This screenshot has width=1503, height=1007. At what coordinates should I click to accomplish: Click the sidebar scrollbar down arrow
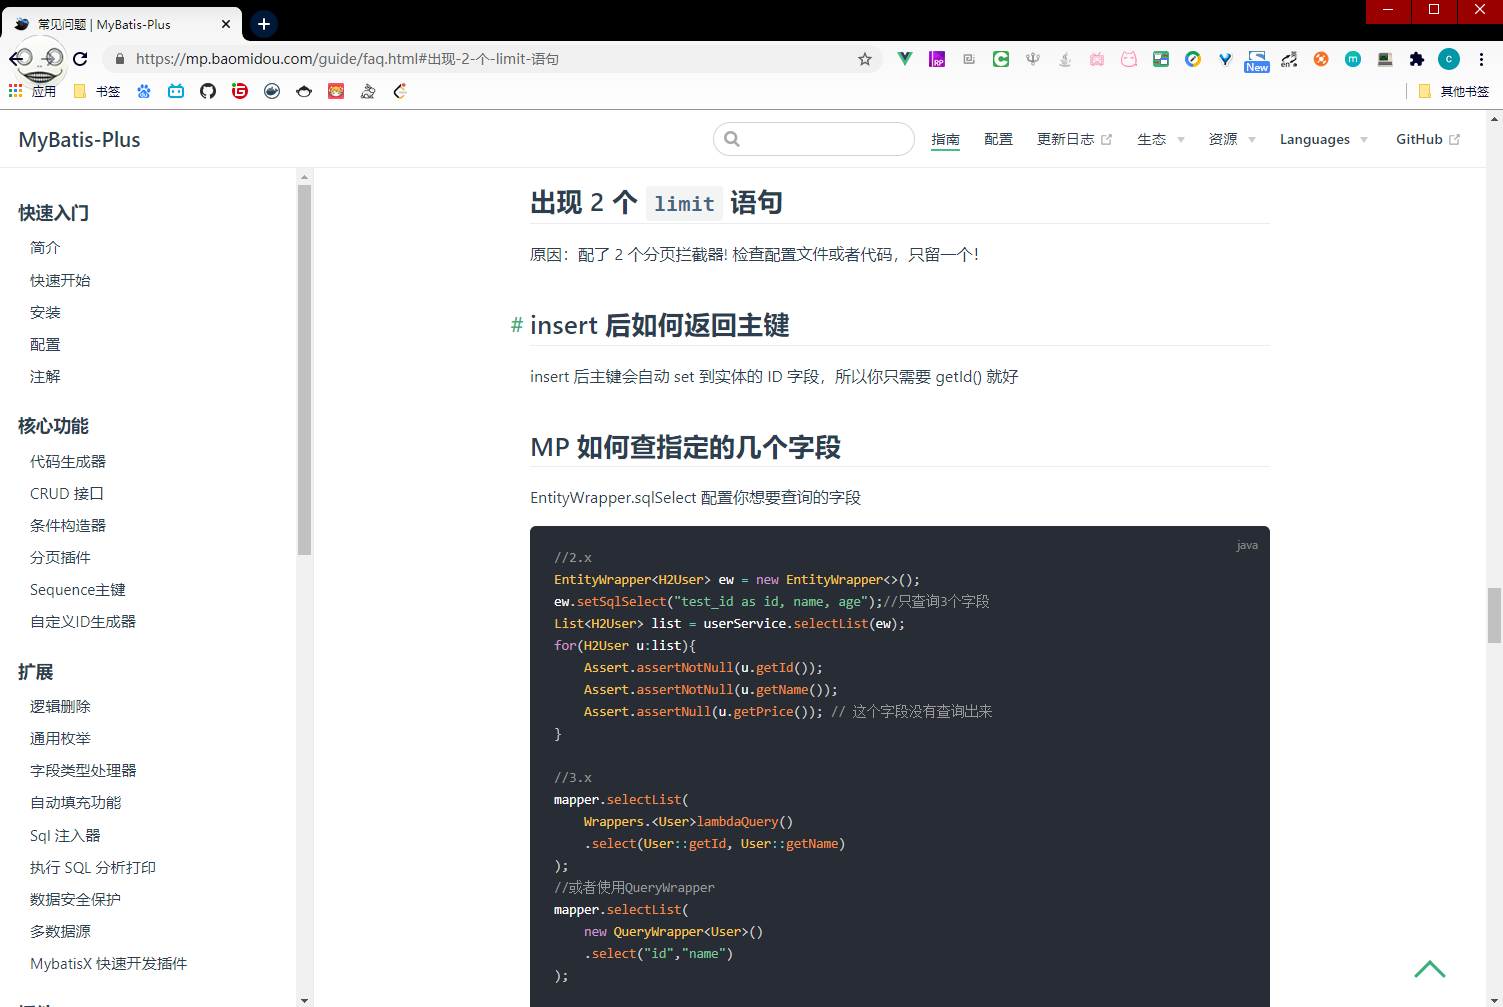304,999
